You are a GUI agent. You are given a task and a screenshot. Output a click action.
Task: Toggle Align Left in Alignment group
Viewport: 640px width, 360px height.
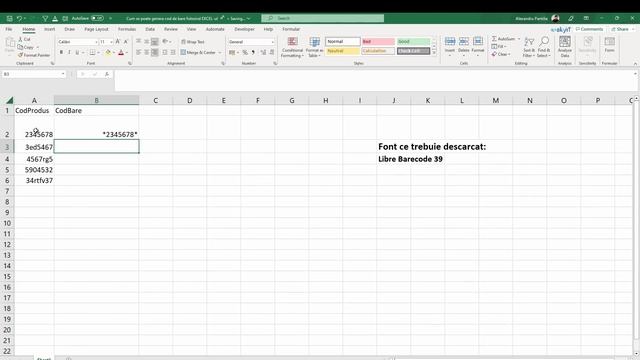(x=138, y=52)
